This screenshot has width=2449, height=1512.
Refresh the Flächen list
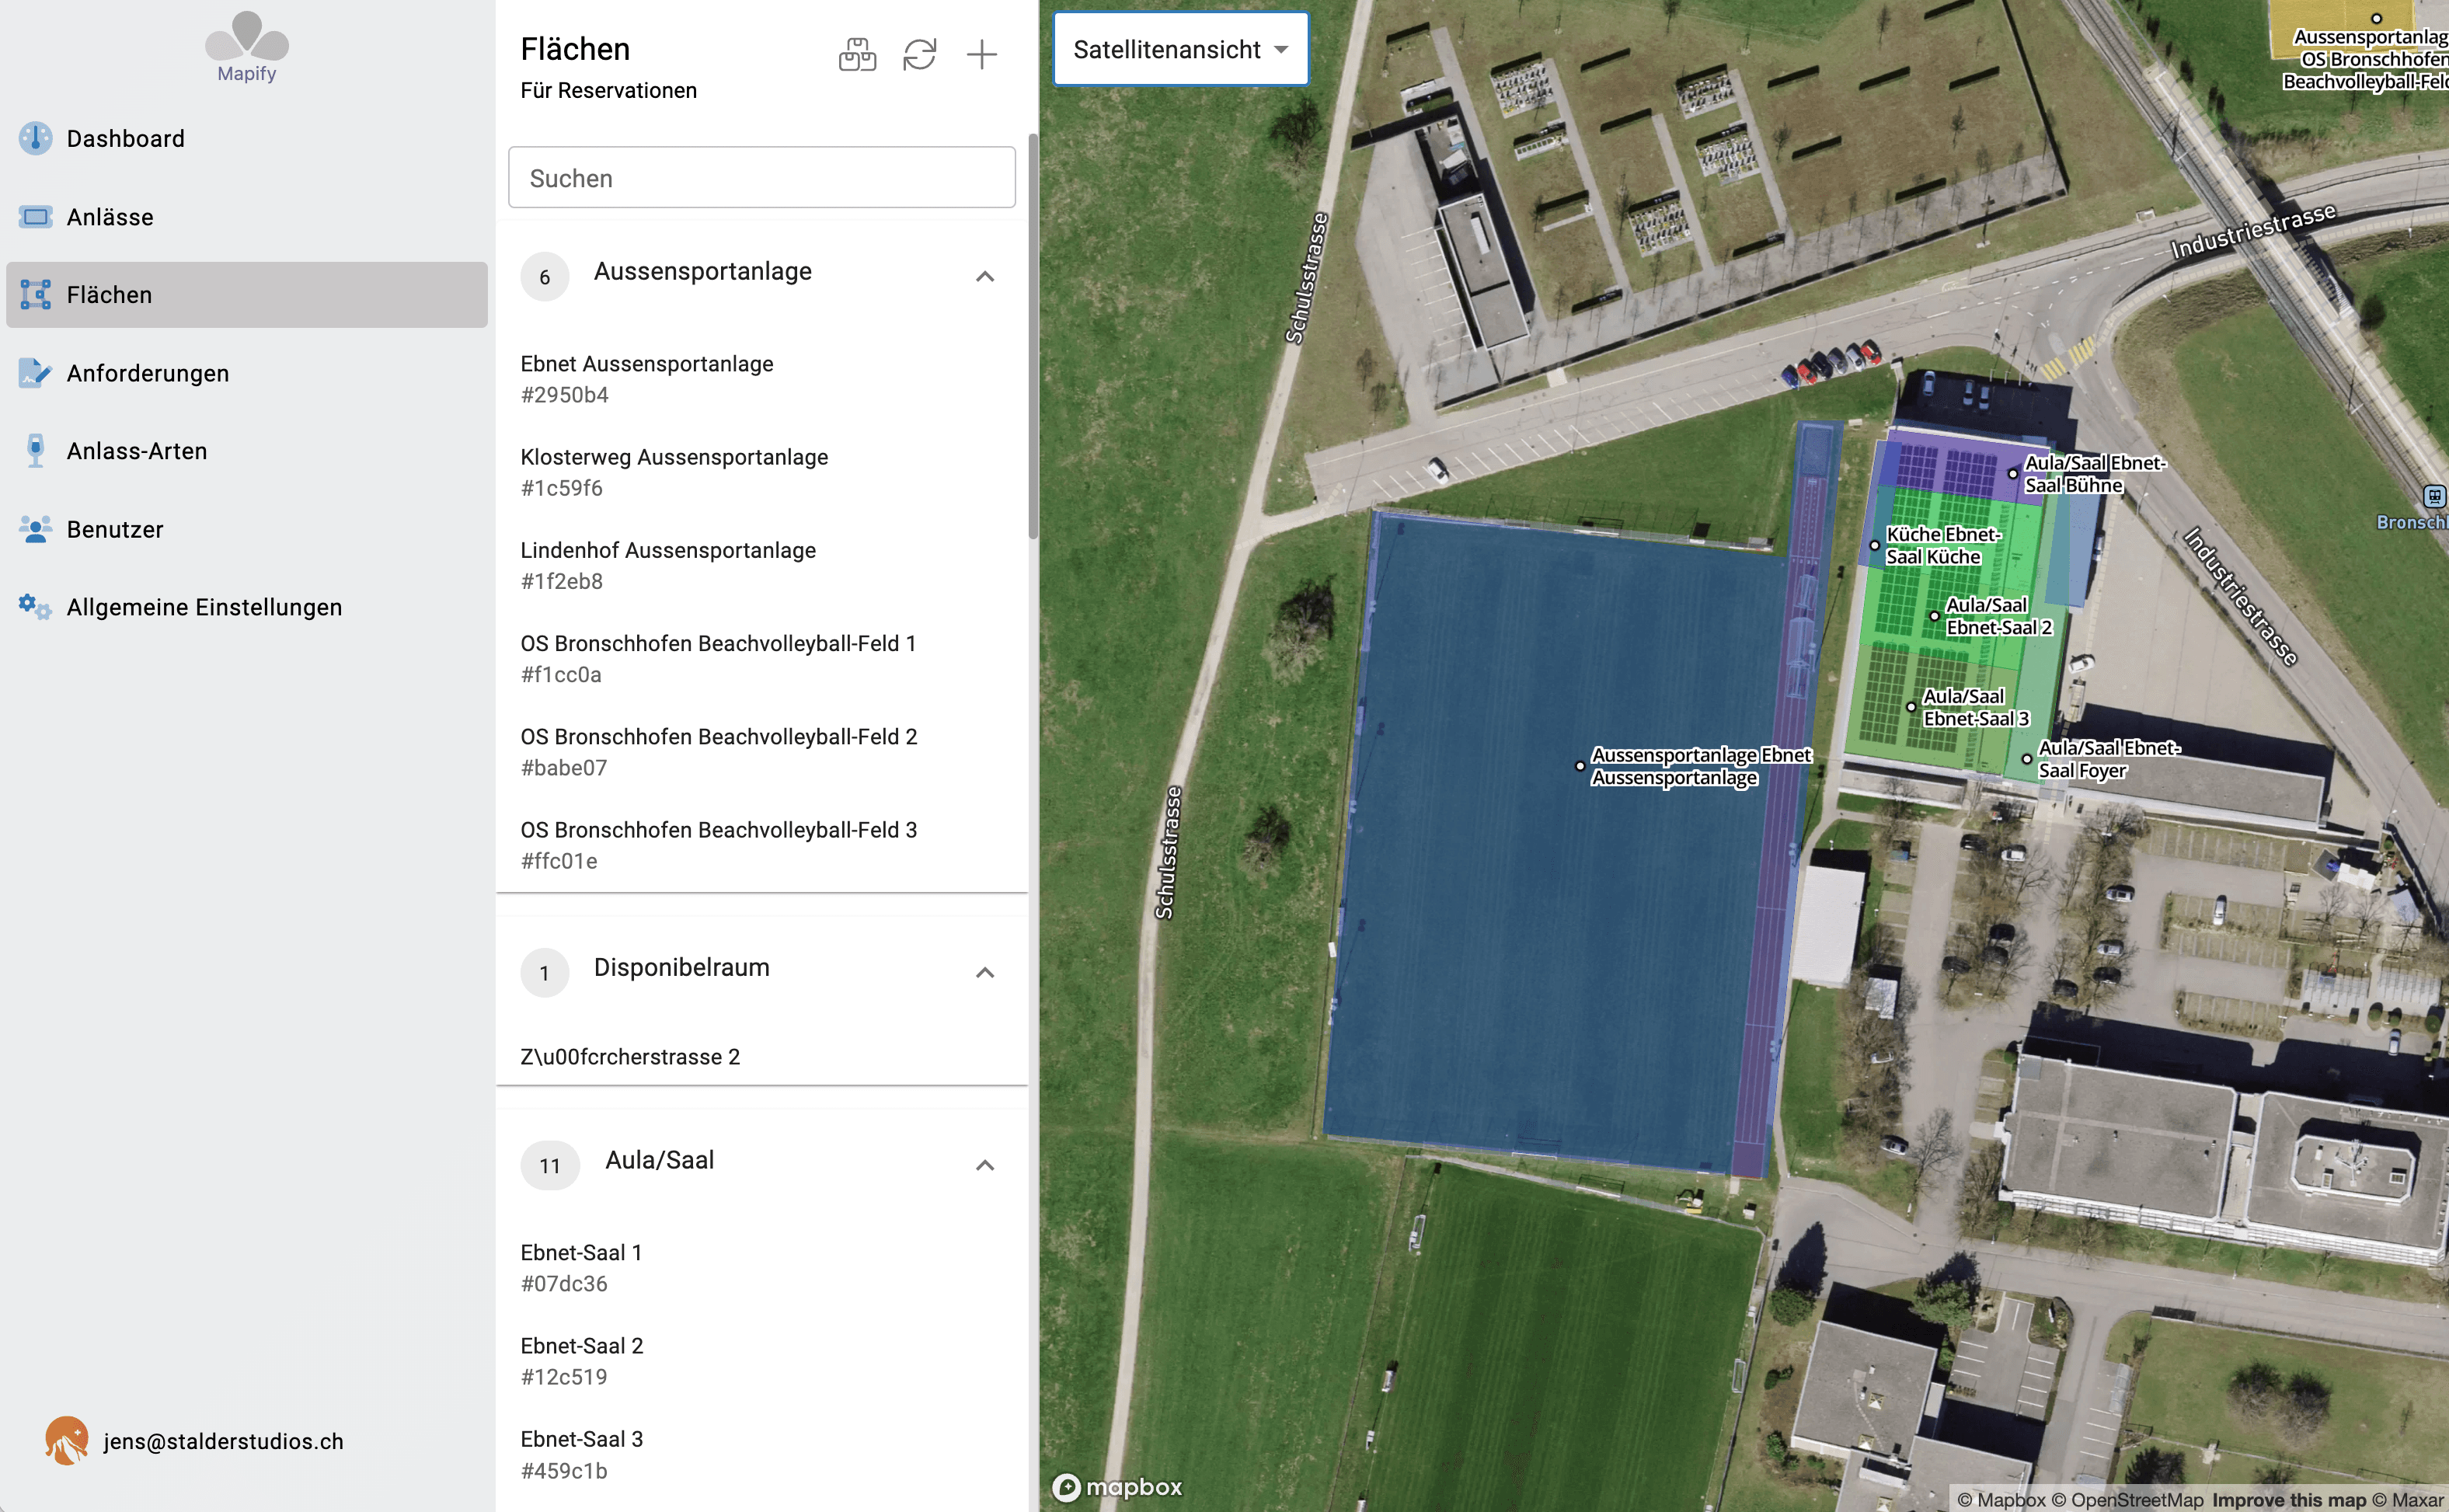pos(919,55)
